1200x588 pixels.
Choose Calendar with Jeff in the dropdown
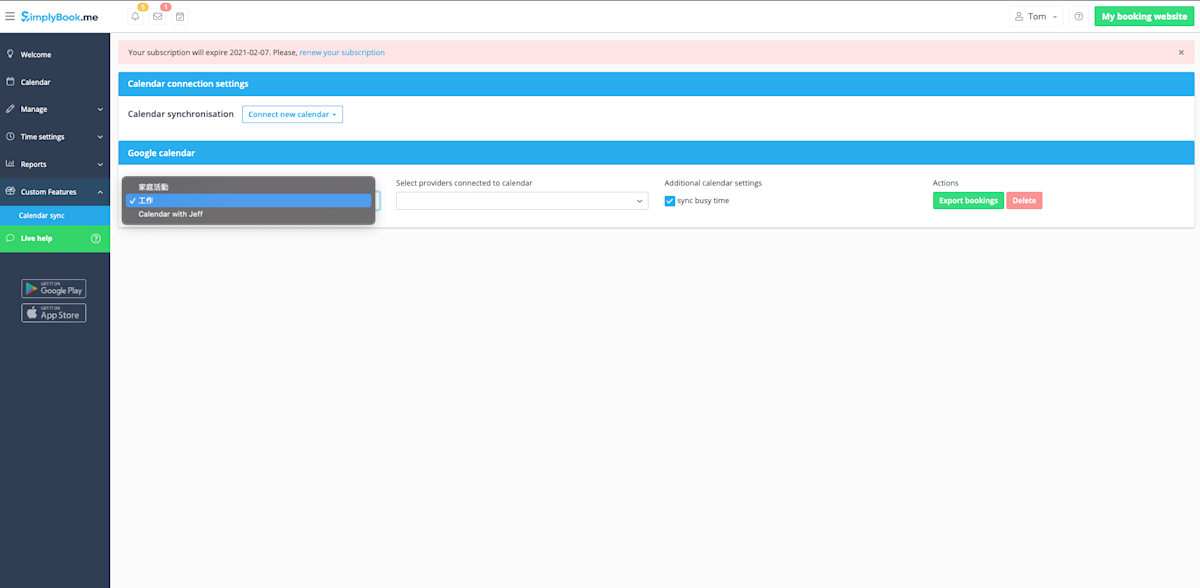172,213
